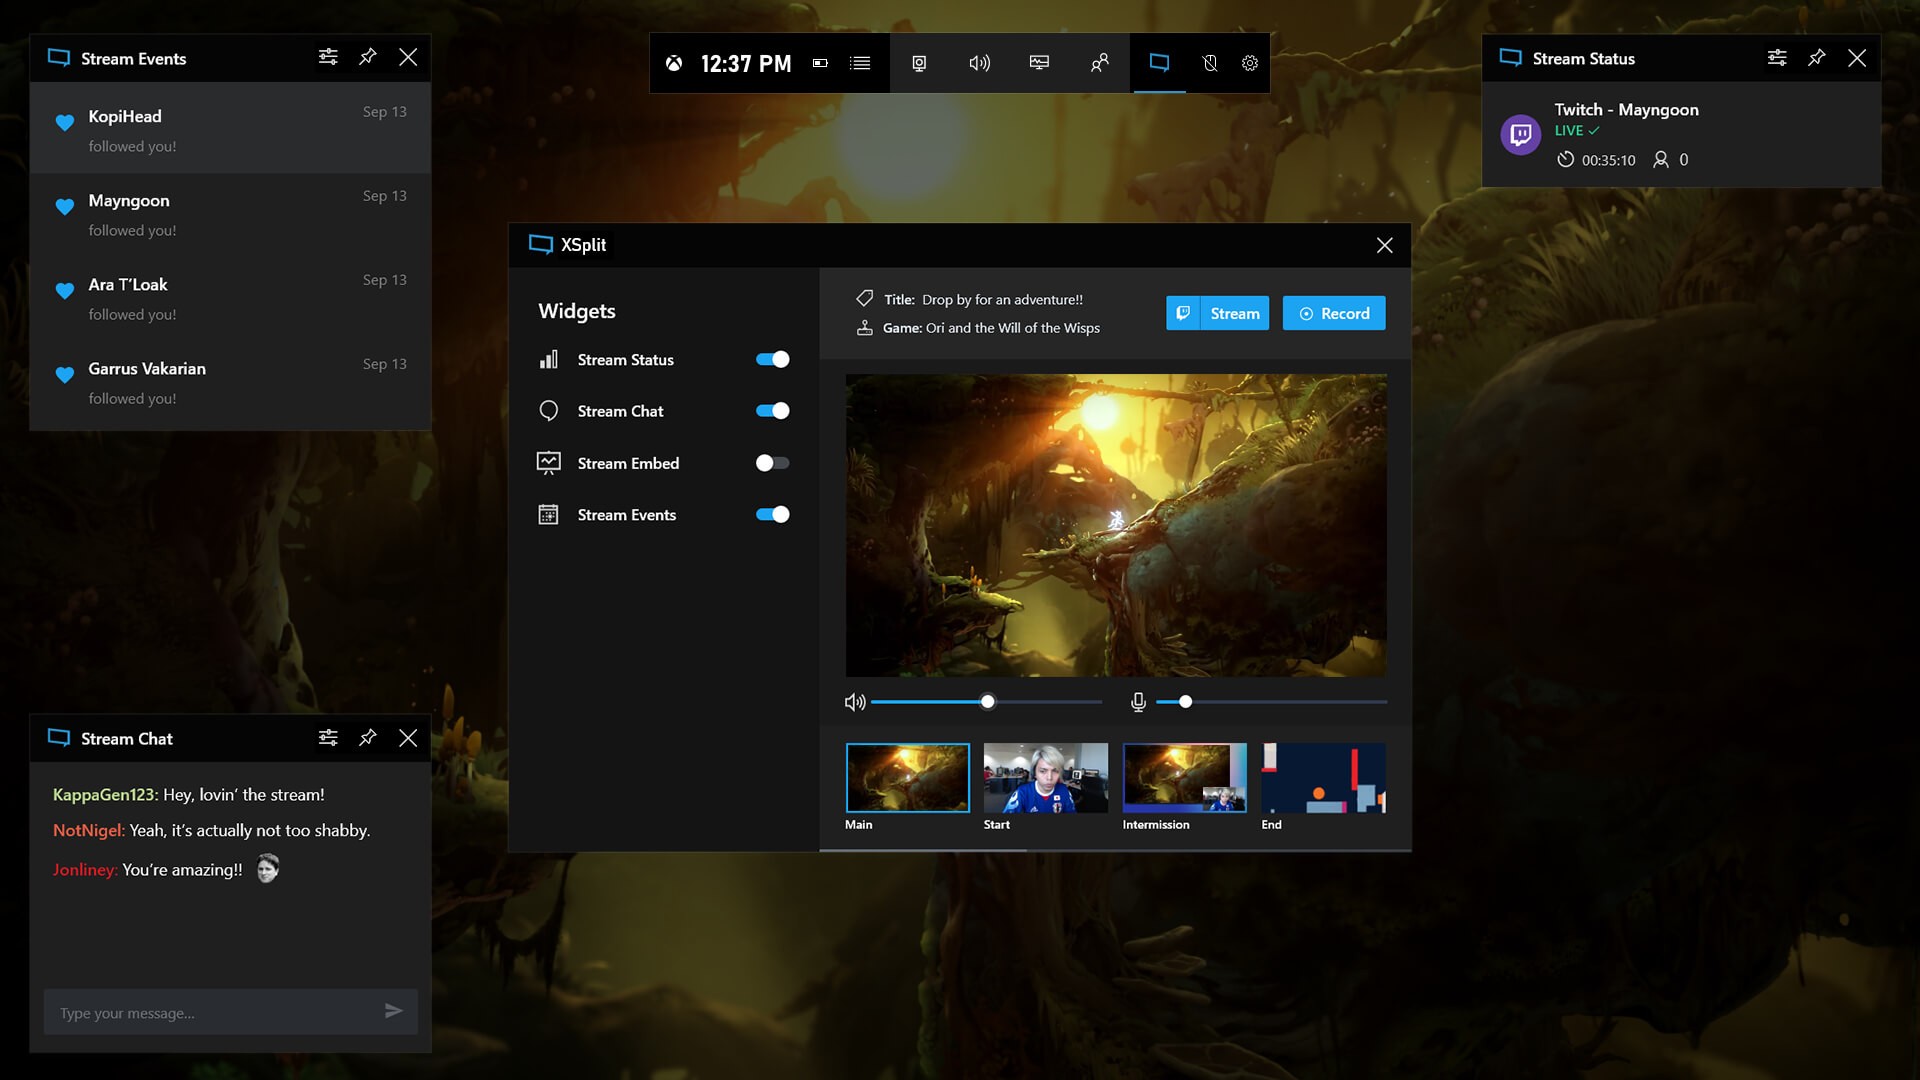Open the Audio widget in Game Bar
This screenshot has height=1080, width=1920.
pyautogui.click(x=980, y=63)
